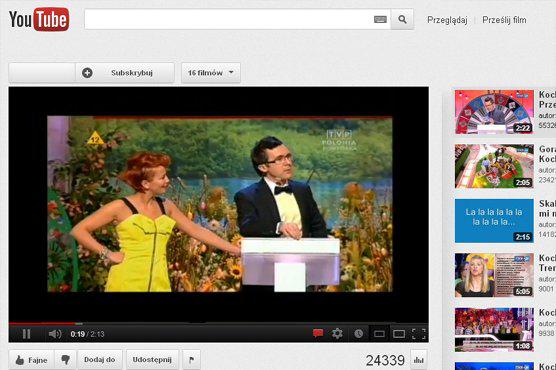This screenshot has width=556, height=370.
Task: Like the video with Fajne
Action: [x=31, y=360]
